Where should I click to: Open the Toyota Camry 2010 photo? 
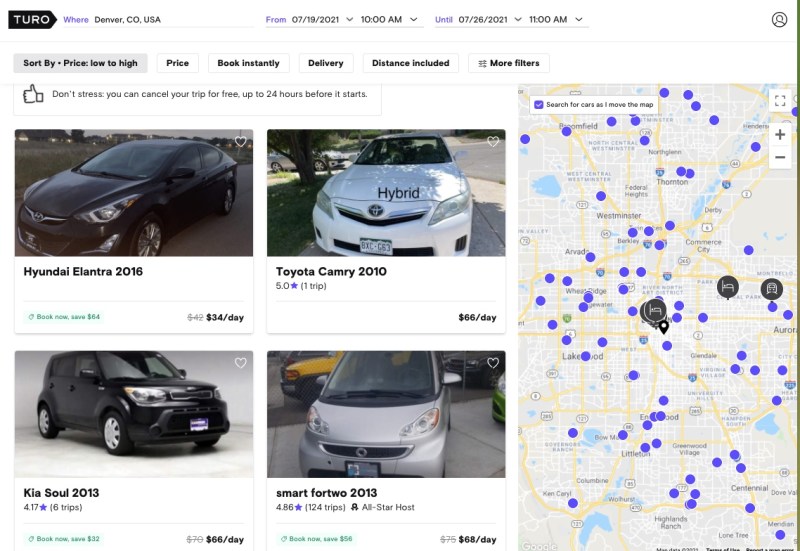point(386,193)
